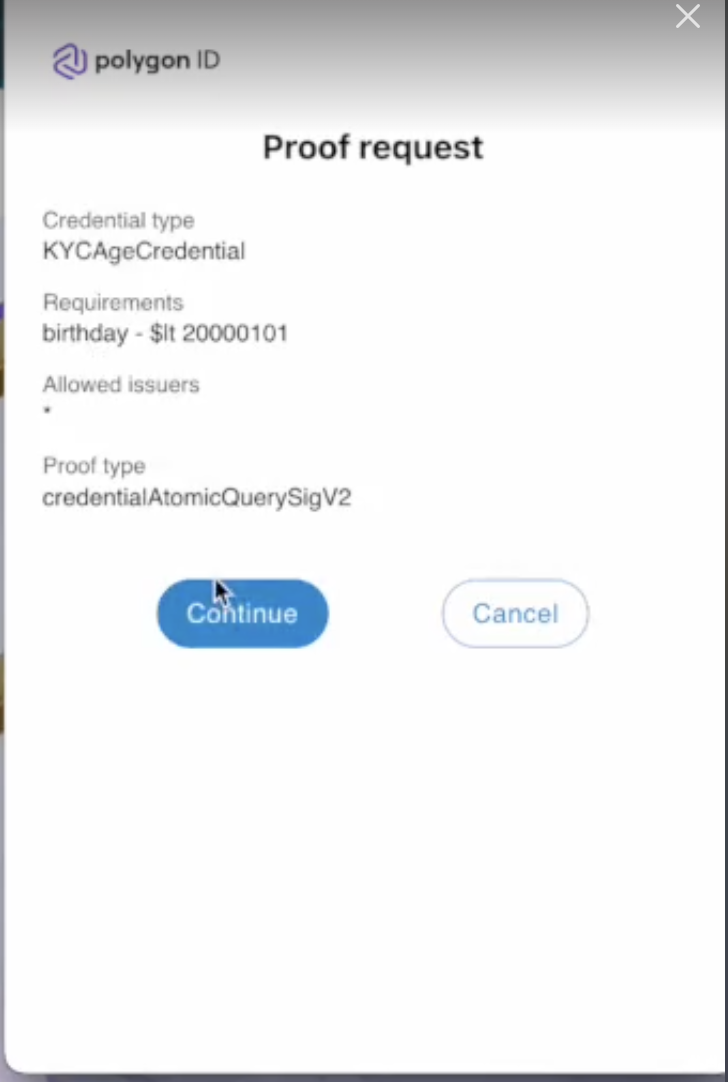Select the Proof request heading
Viewport: 728px width, 1082px height.
point(373,148)
